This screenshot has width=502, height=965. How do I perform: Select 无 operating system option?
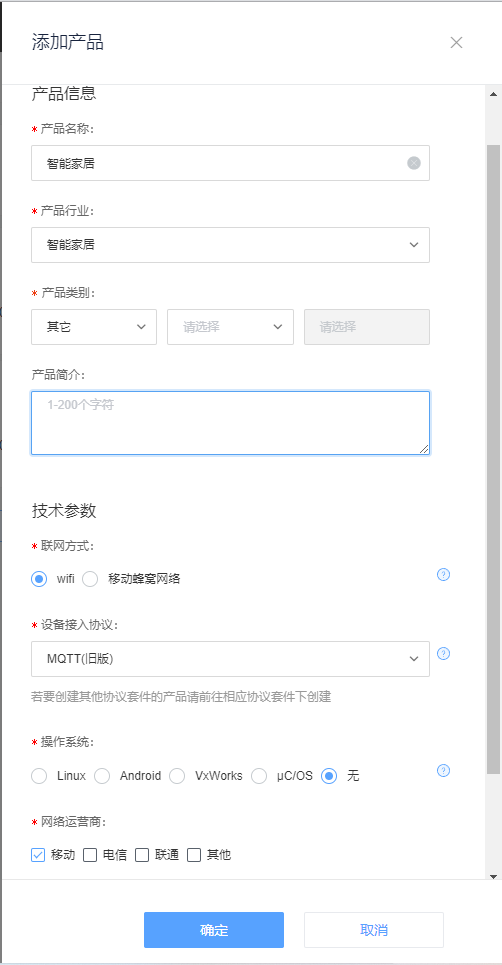[330, 776]
